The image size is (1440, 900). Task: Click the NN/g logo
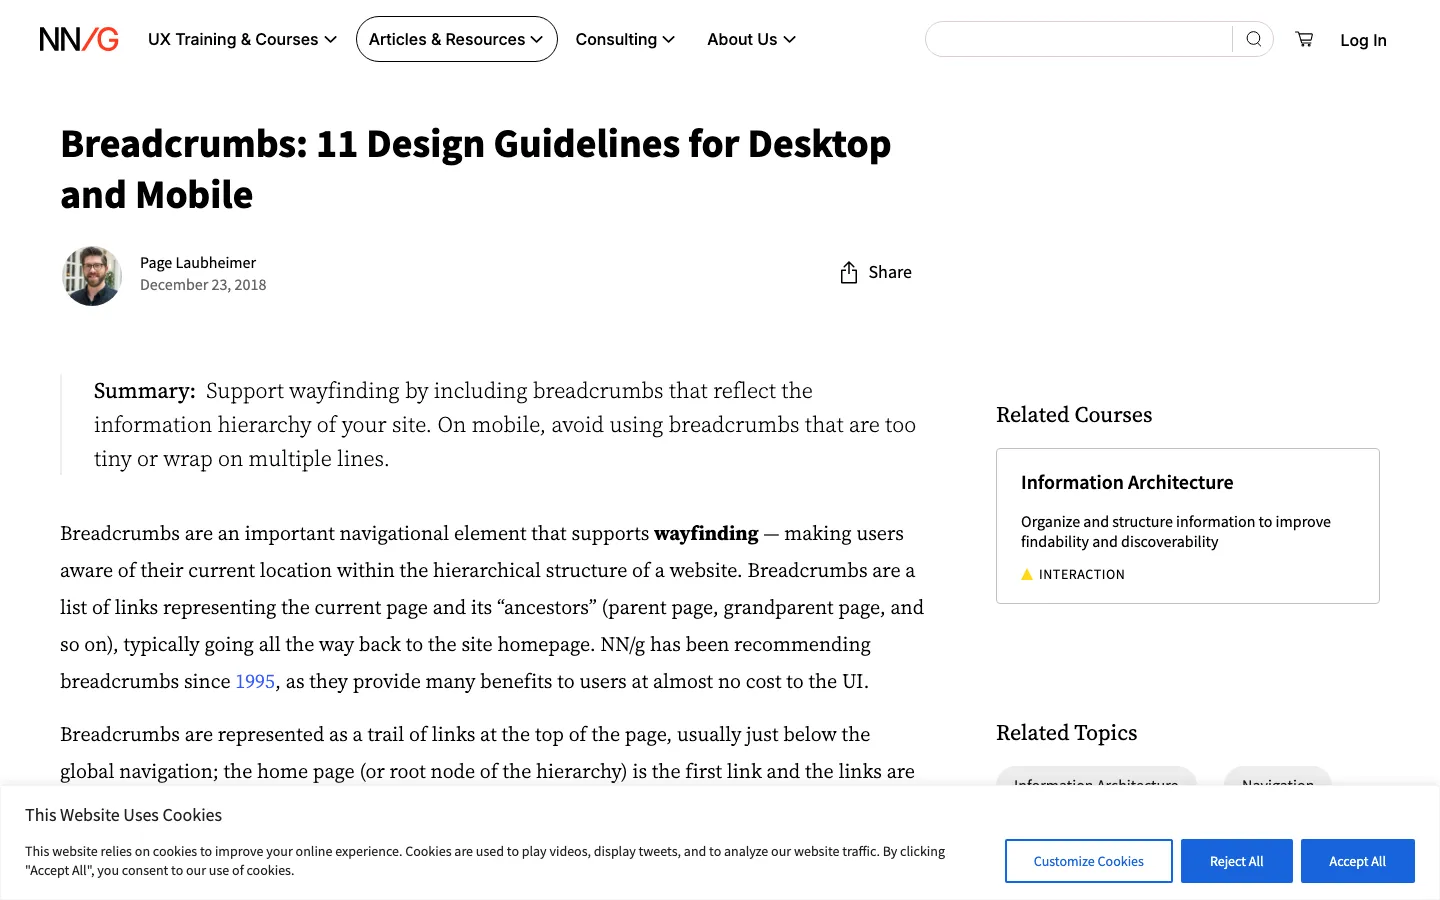click(79, 39)
